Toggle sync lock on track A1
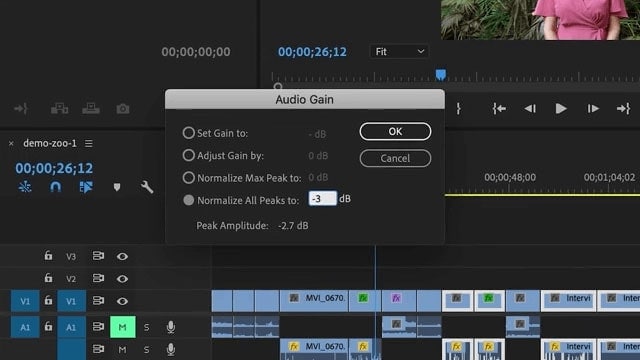This screenshot has height=360, width=640. click(98, 327)
